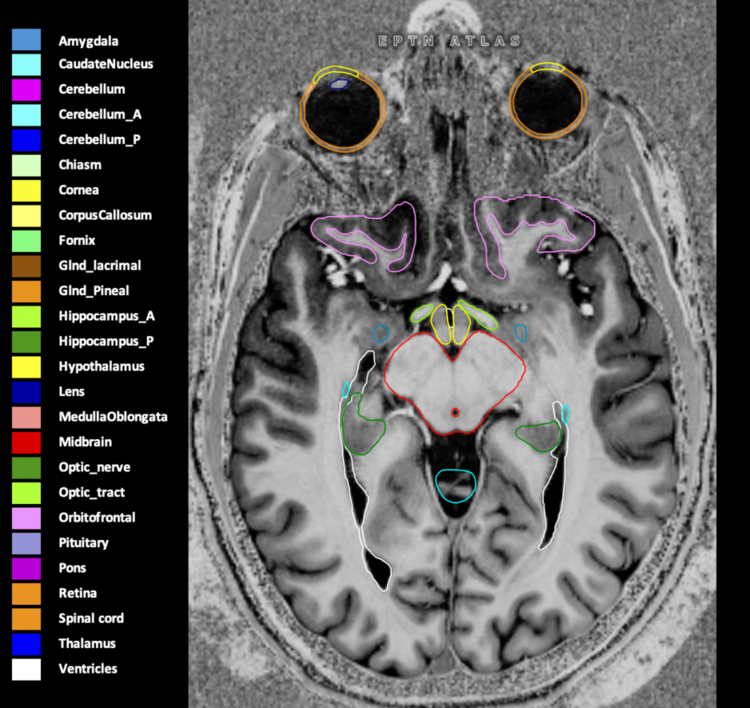
Task: Click the 'Cerebellum_P' label
Action: tap(99, 140)
